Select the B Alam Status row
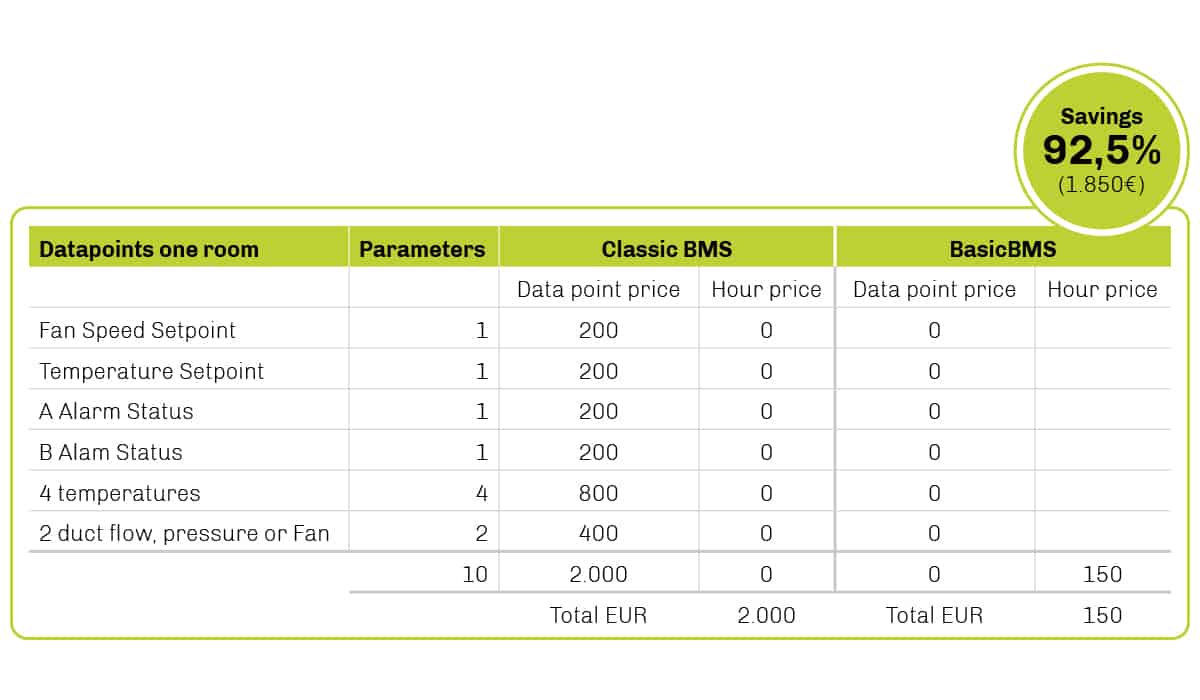 click(600, 452)
